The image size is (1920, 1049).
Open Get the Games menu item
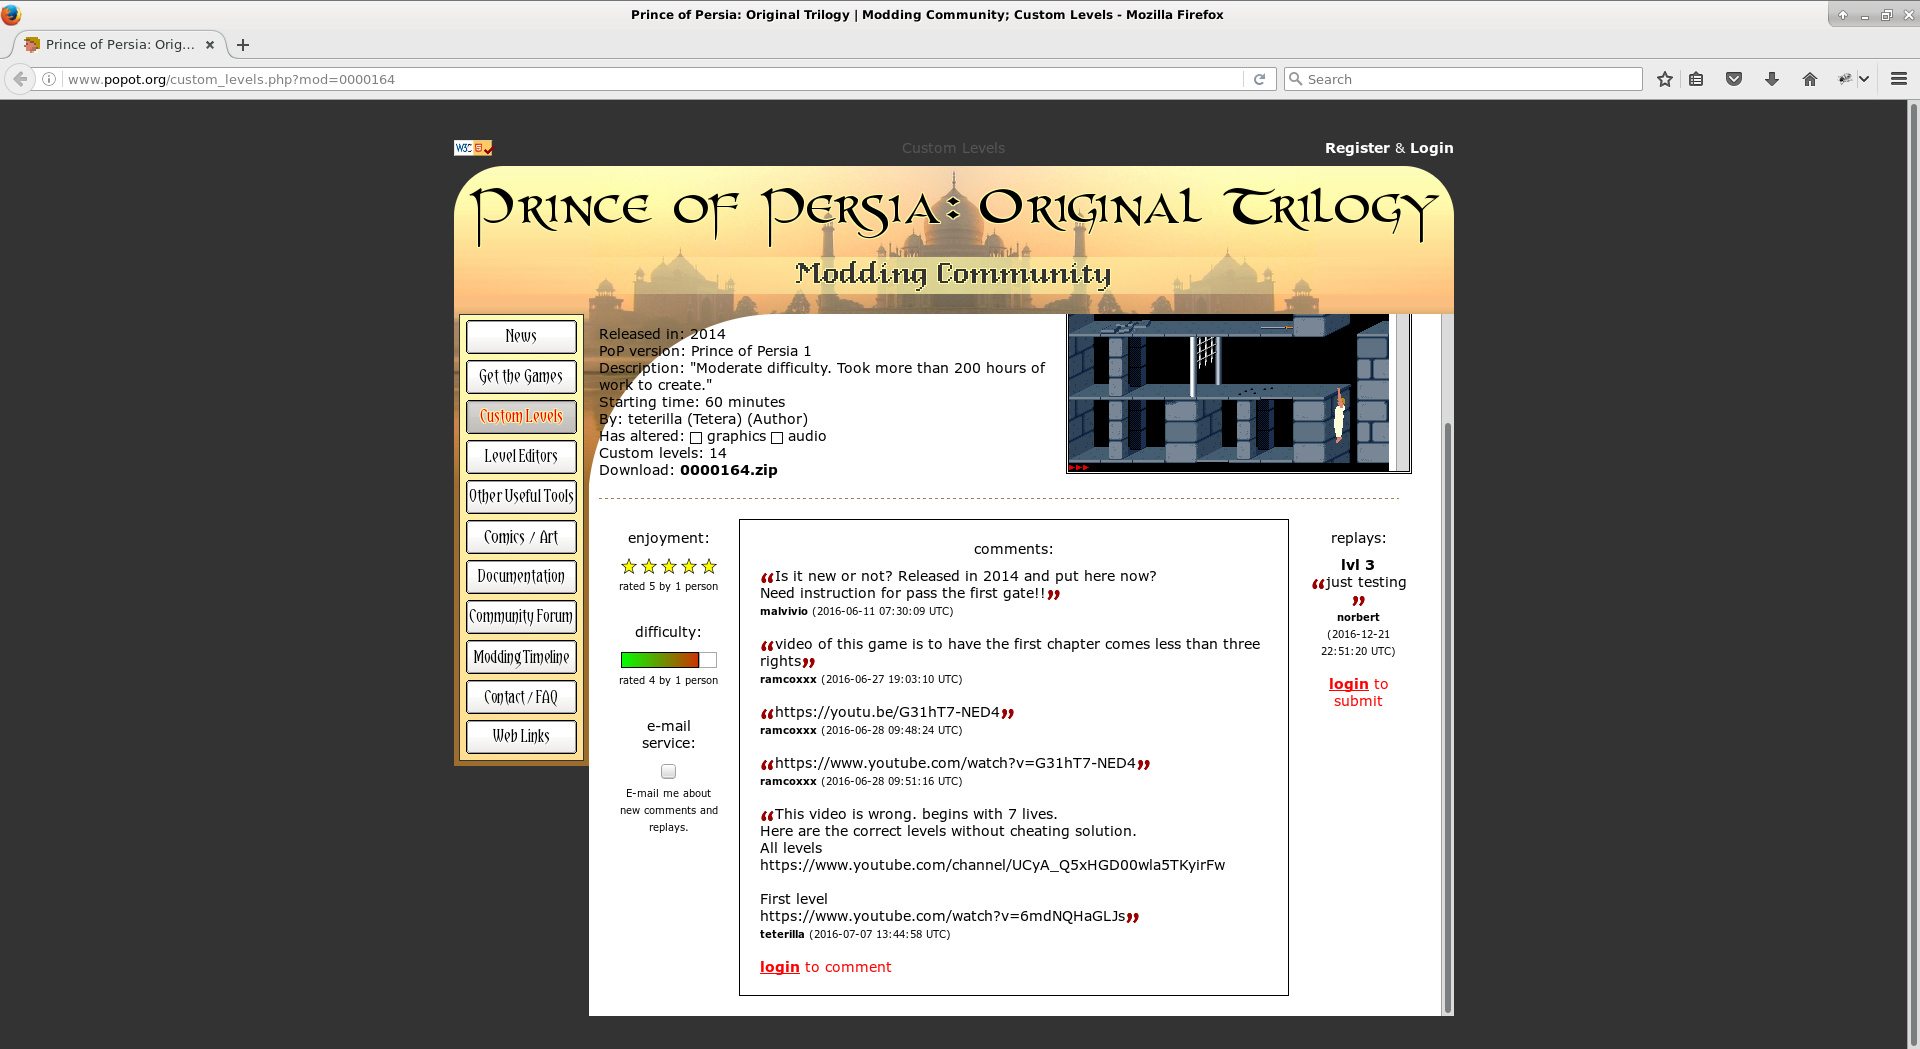click(x=521, y=376)
